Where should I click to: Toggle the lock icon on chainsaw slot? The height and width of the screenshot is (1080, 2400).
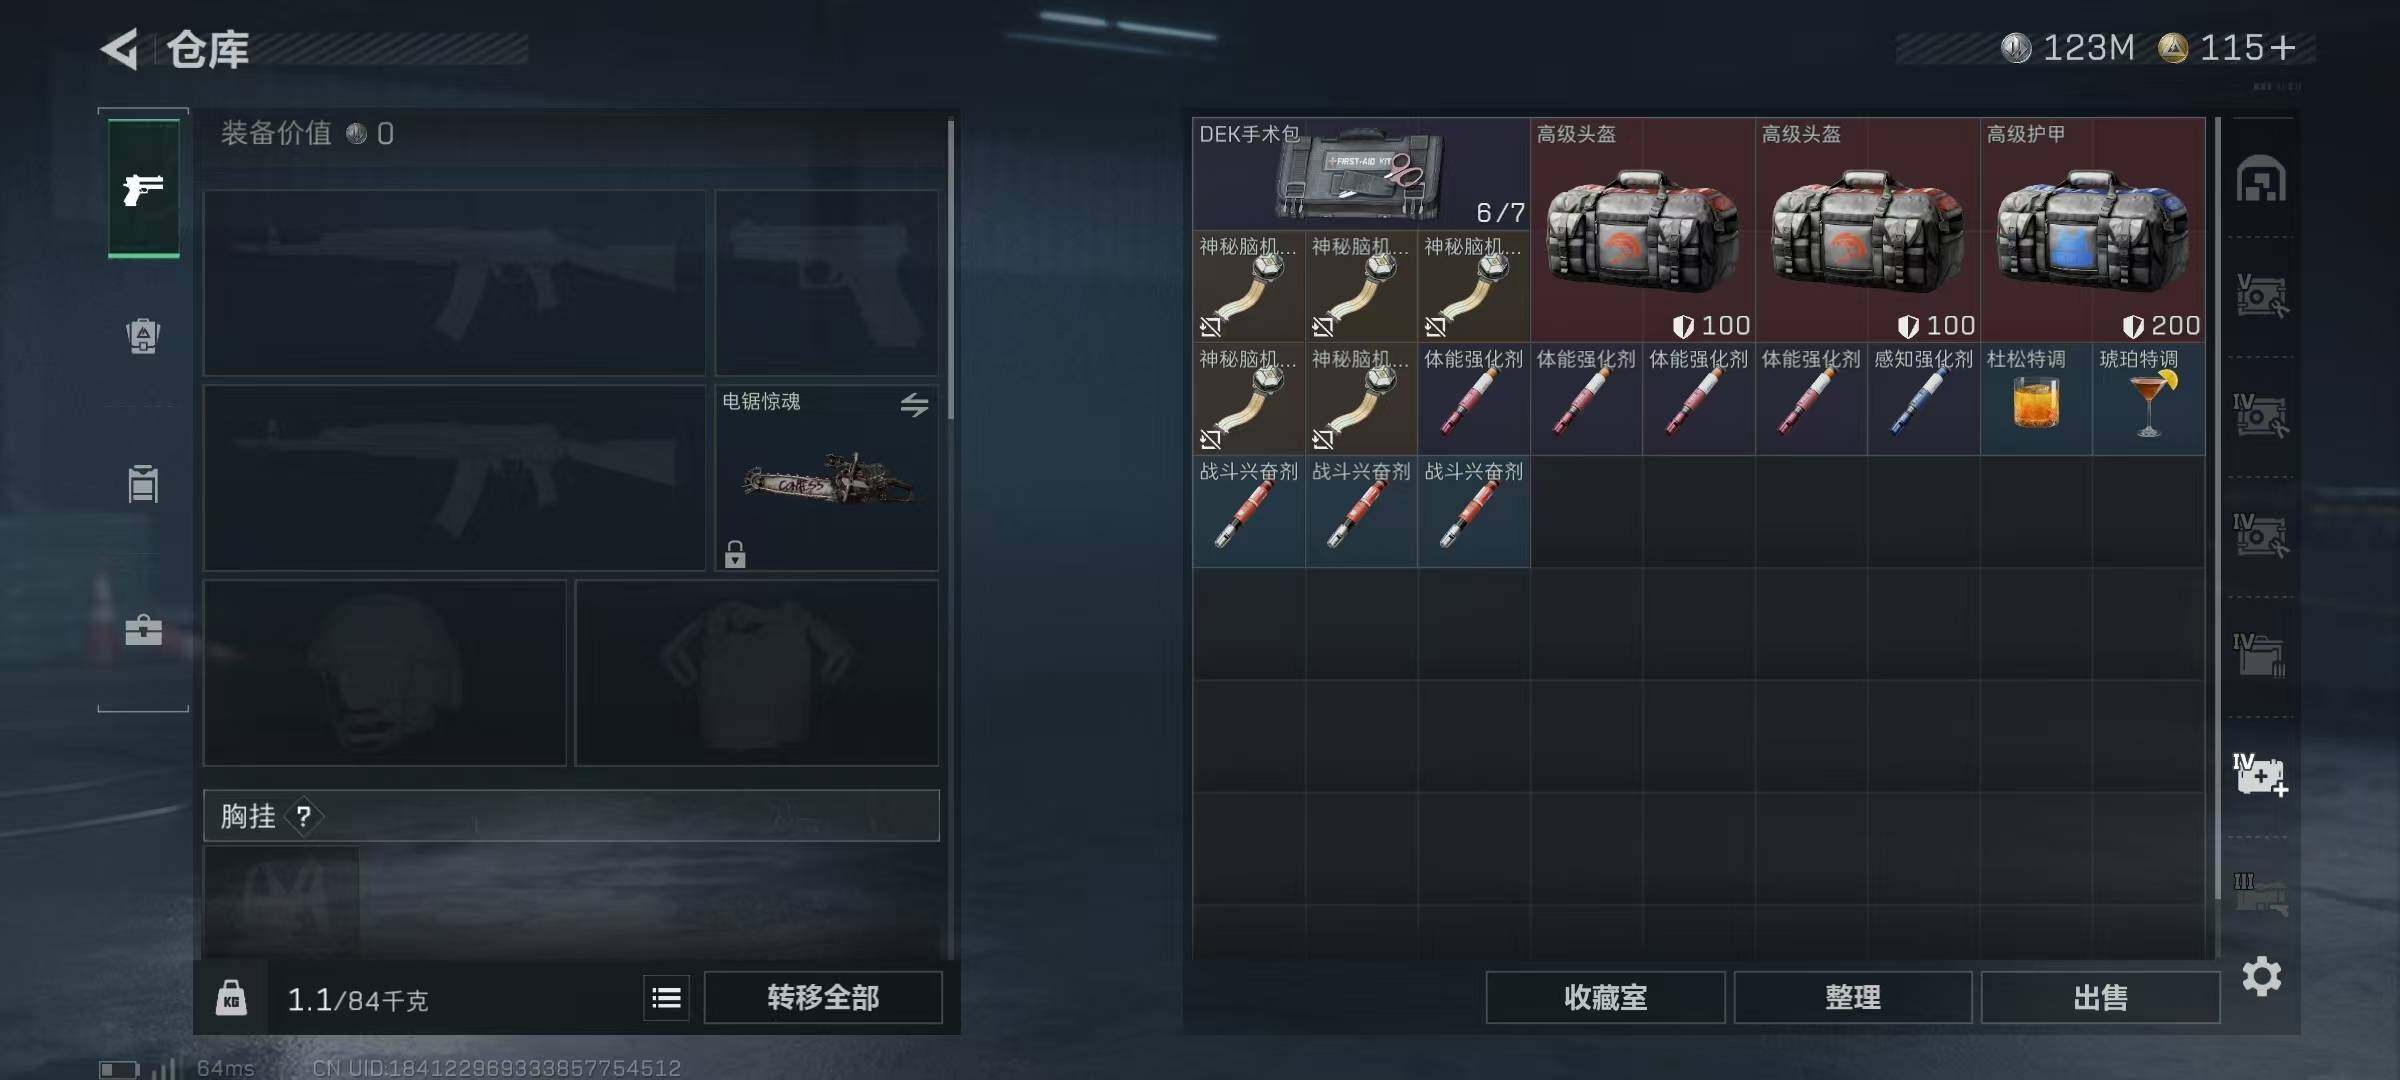click(735, 553)
